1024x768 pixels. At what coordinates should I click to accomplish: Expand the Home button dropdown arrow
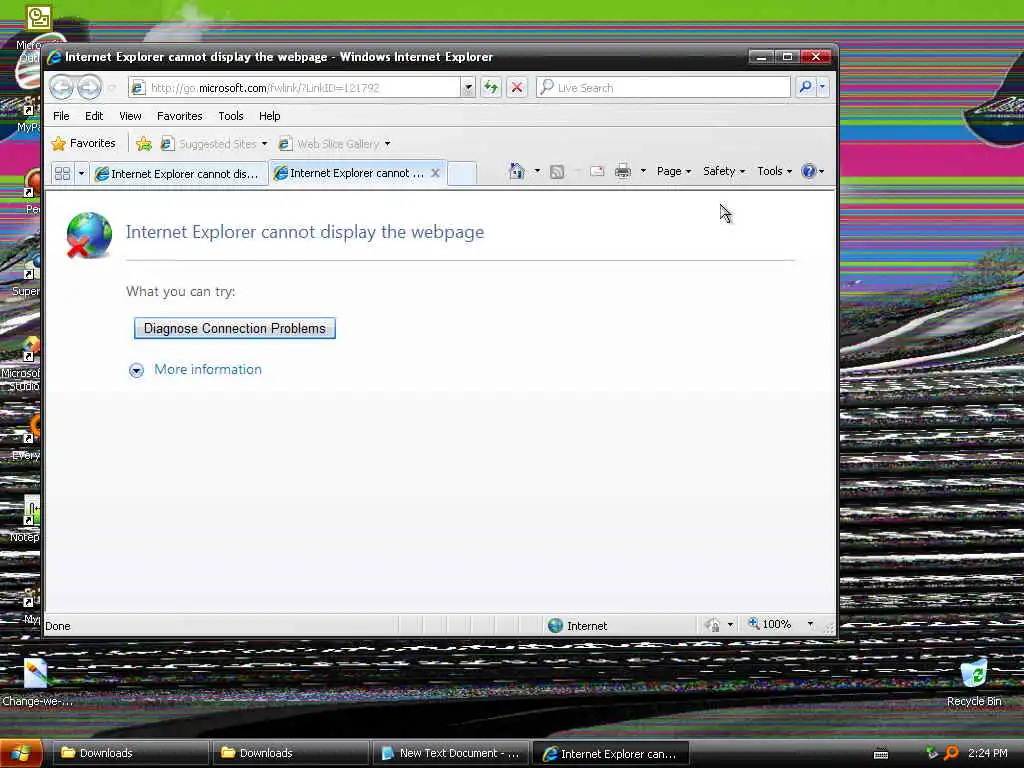click(537, 171)
